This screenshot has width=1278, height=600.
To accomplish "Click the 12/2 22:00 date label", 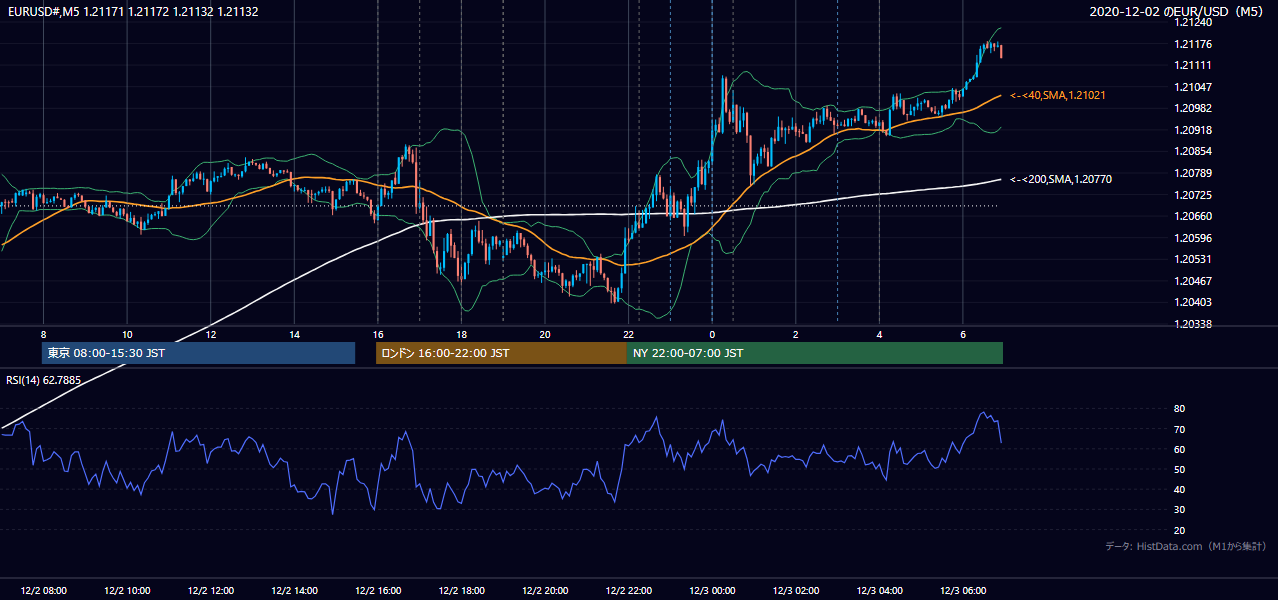I will (628, 591).
